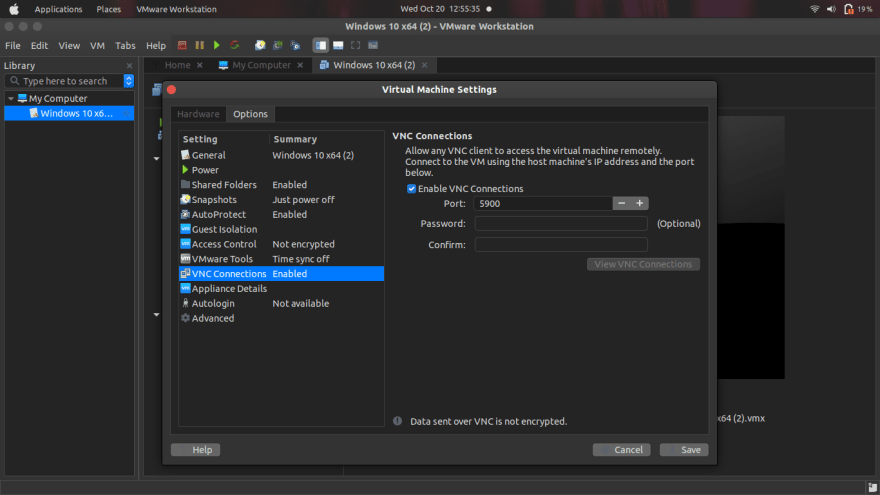This screenshot has width=880, height=495.
Task: Click the Cancel button
Action: [621, 450]
